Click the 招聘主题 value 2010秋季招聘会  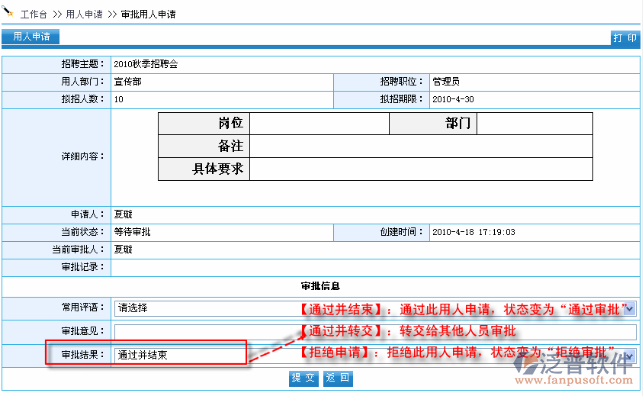pos(146,64)
